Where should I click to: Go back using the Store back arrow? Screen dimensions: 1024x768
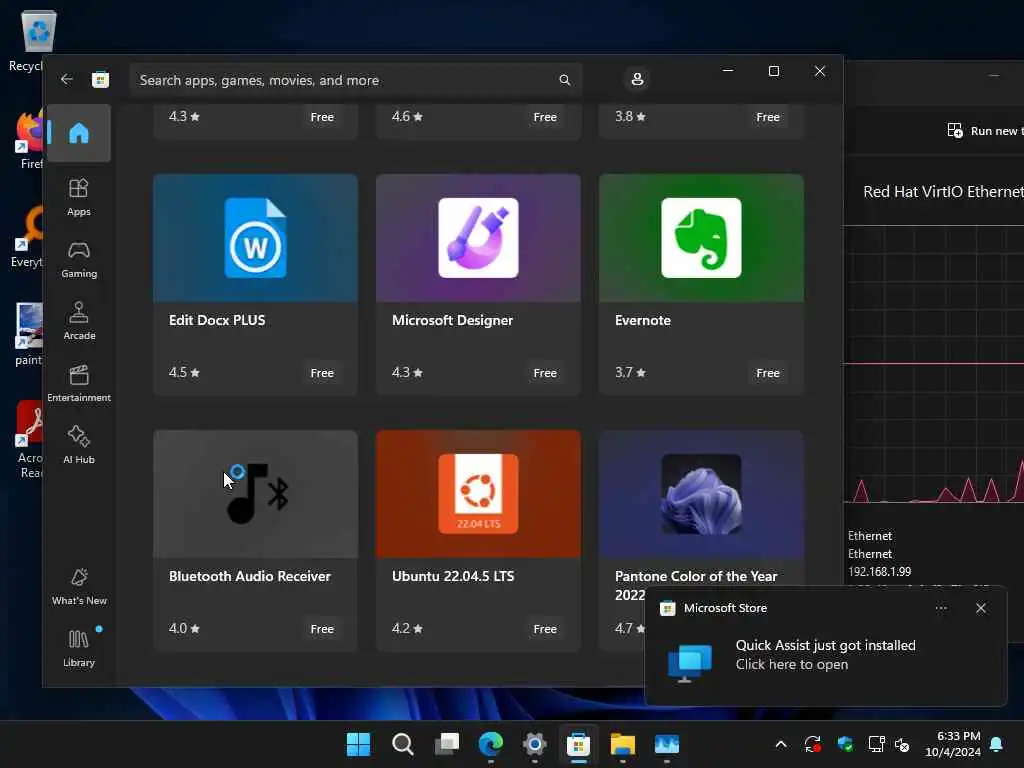[x=67, y=80]
